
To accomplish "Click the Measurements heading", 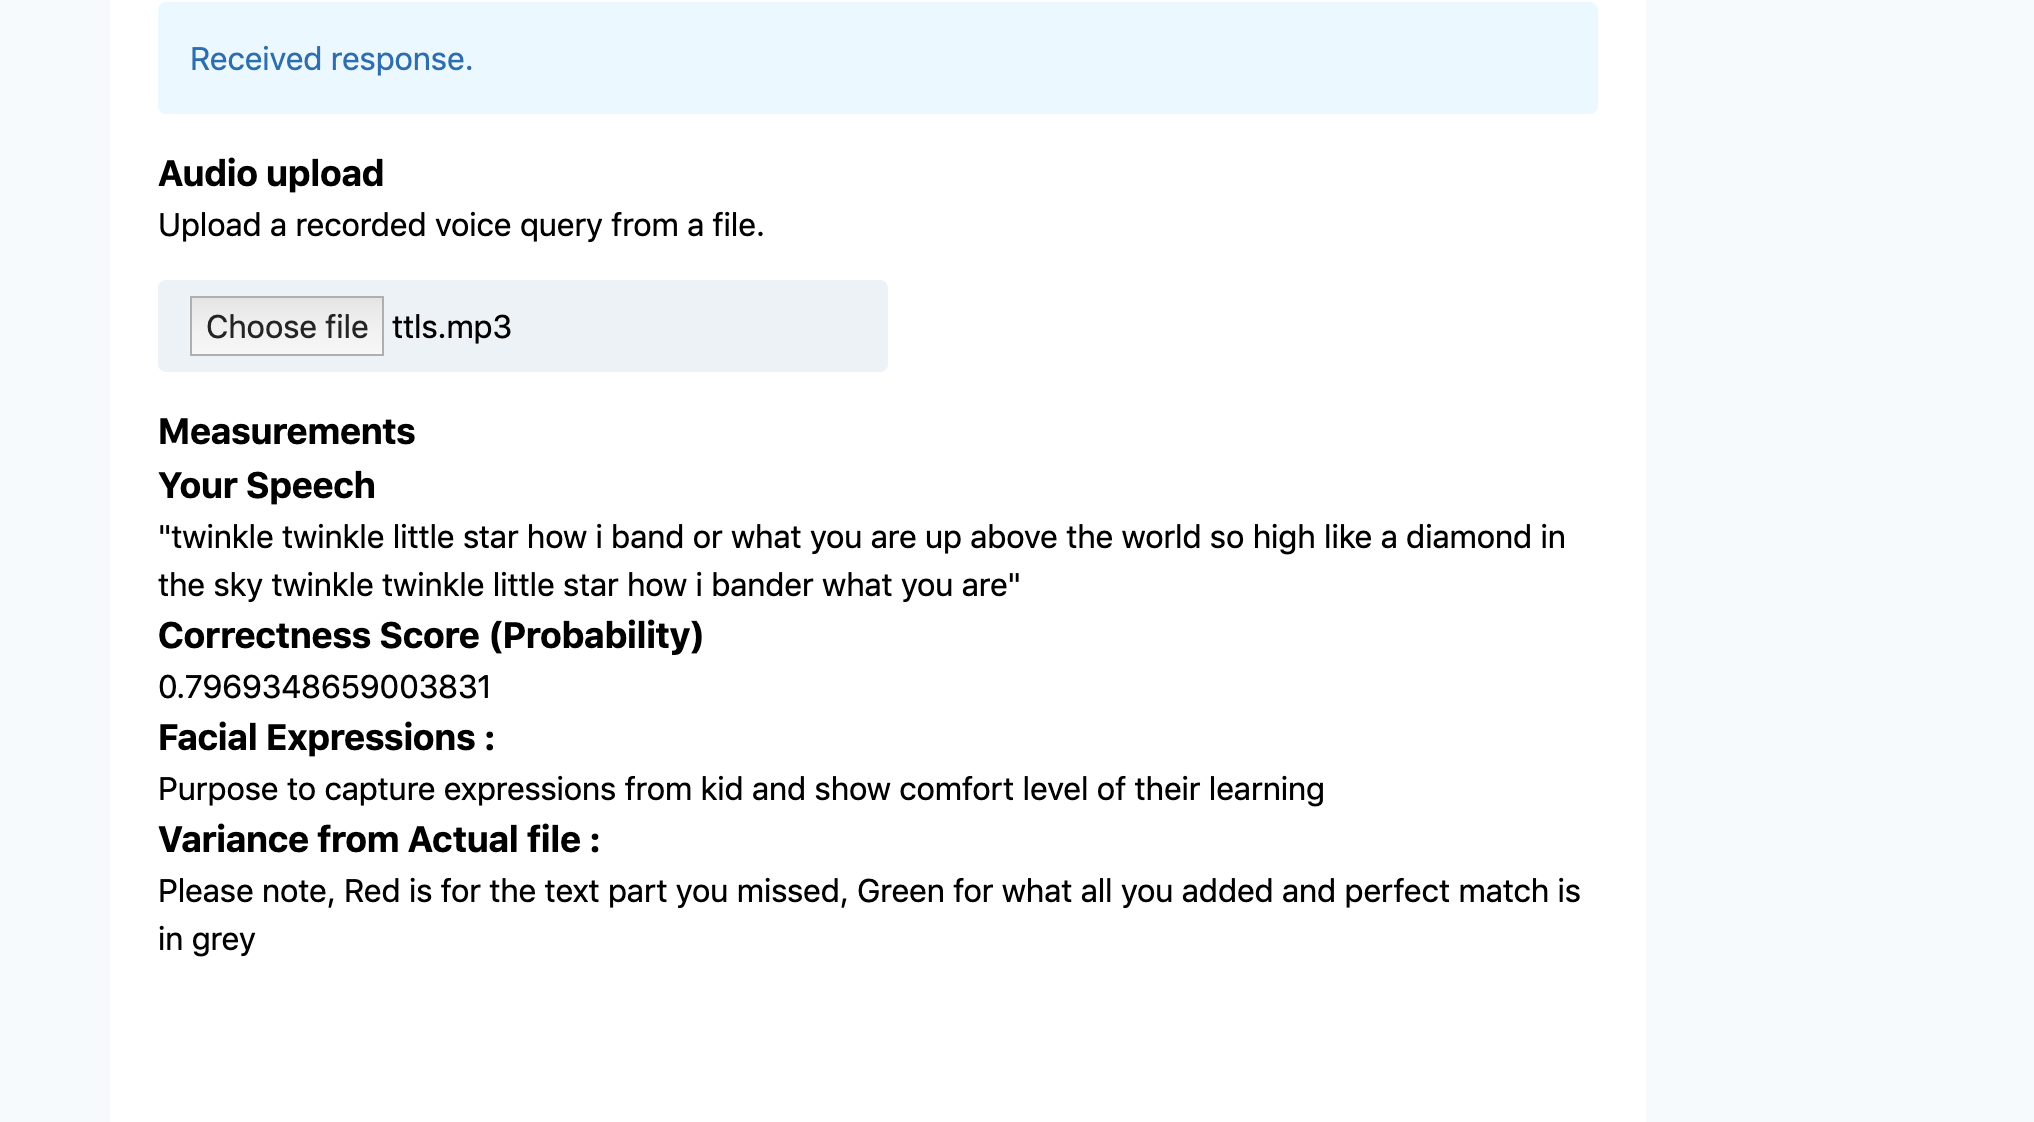I will tap(287, 431).
